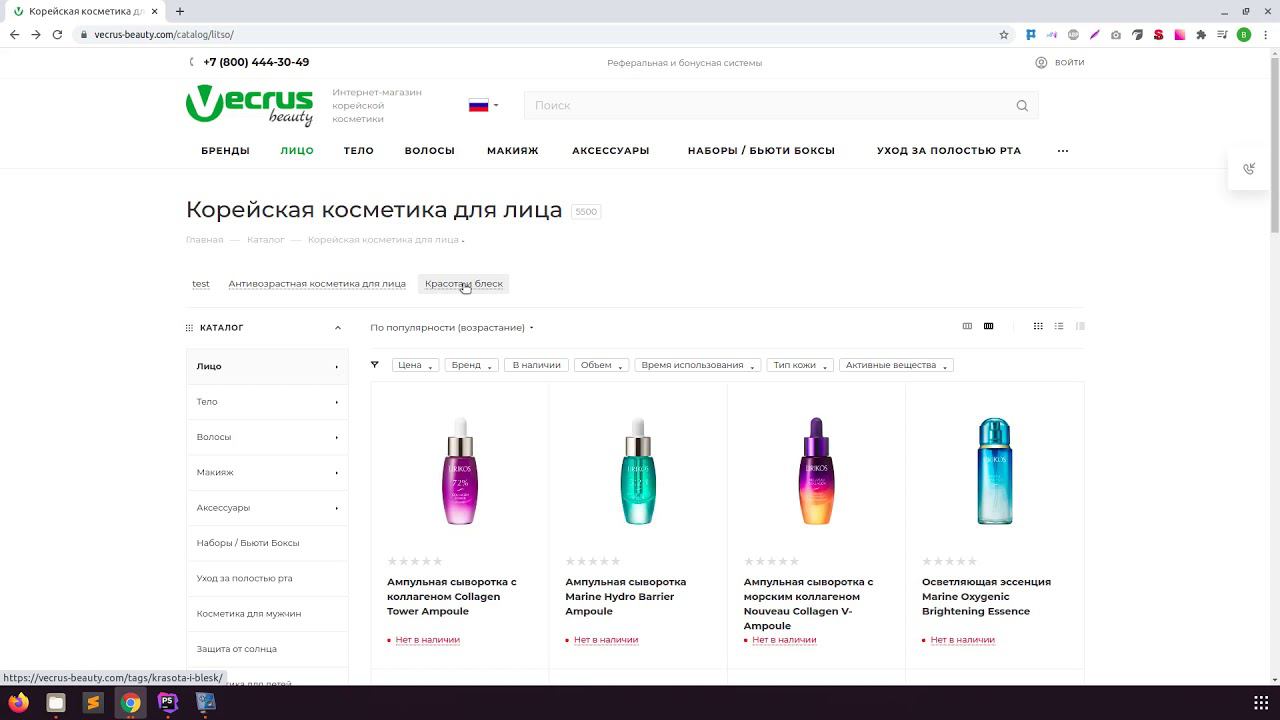Open the Активные вещества filter dropdown
Image resolution: width=1280 pixels, height=720 pixels.
(x=896, y=365)
